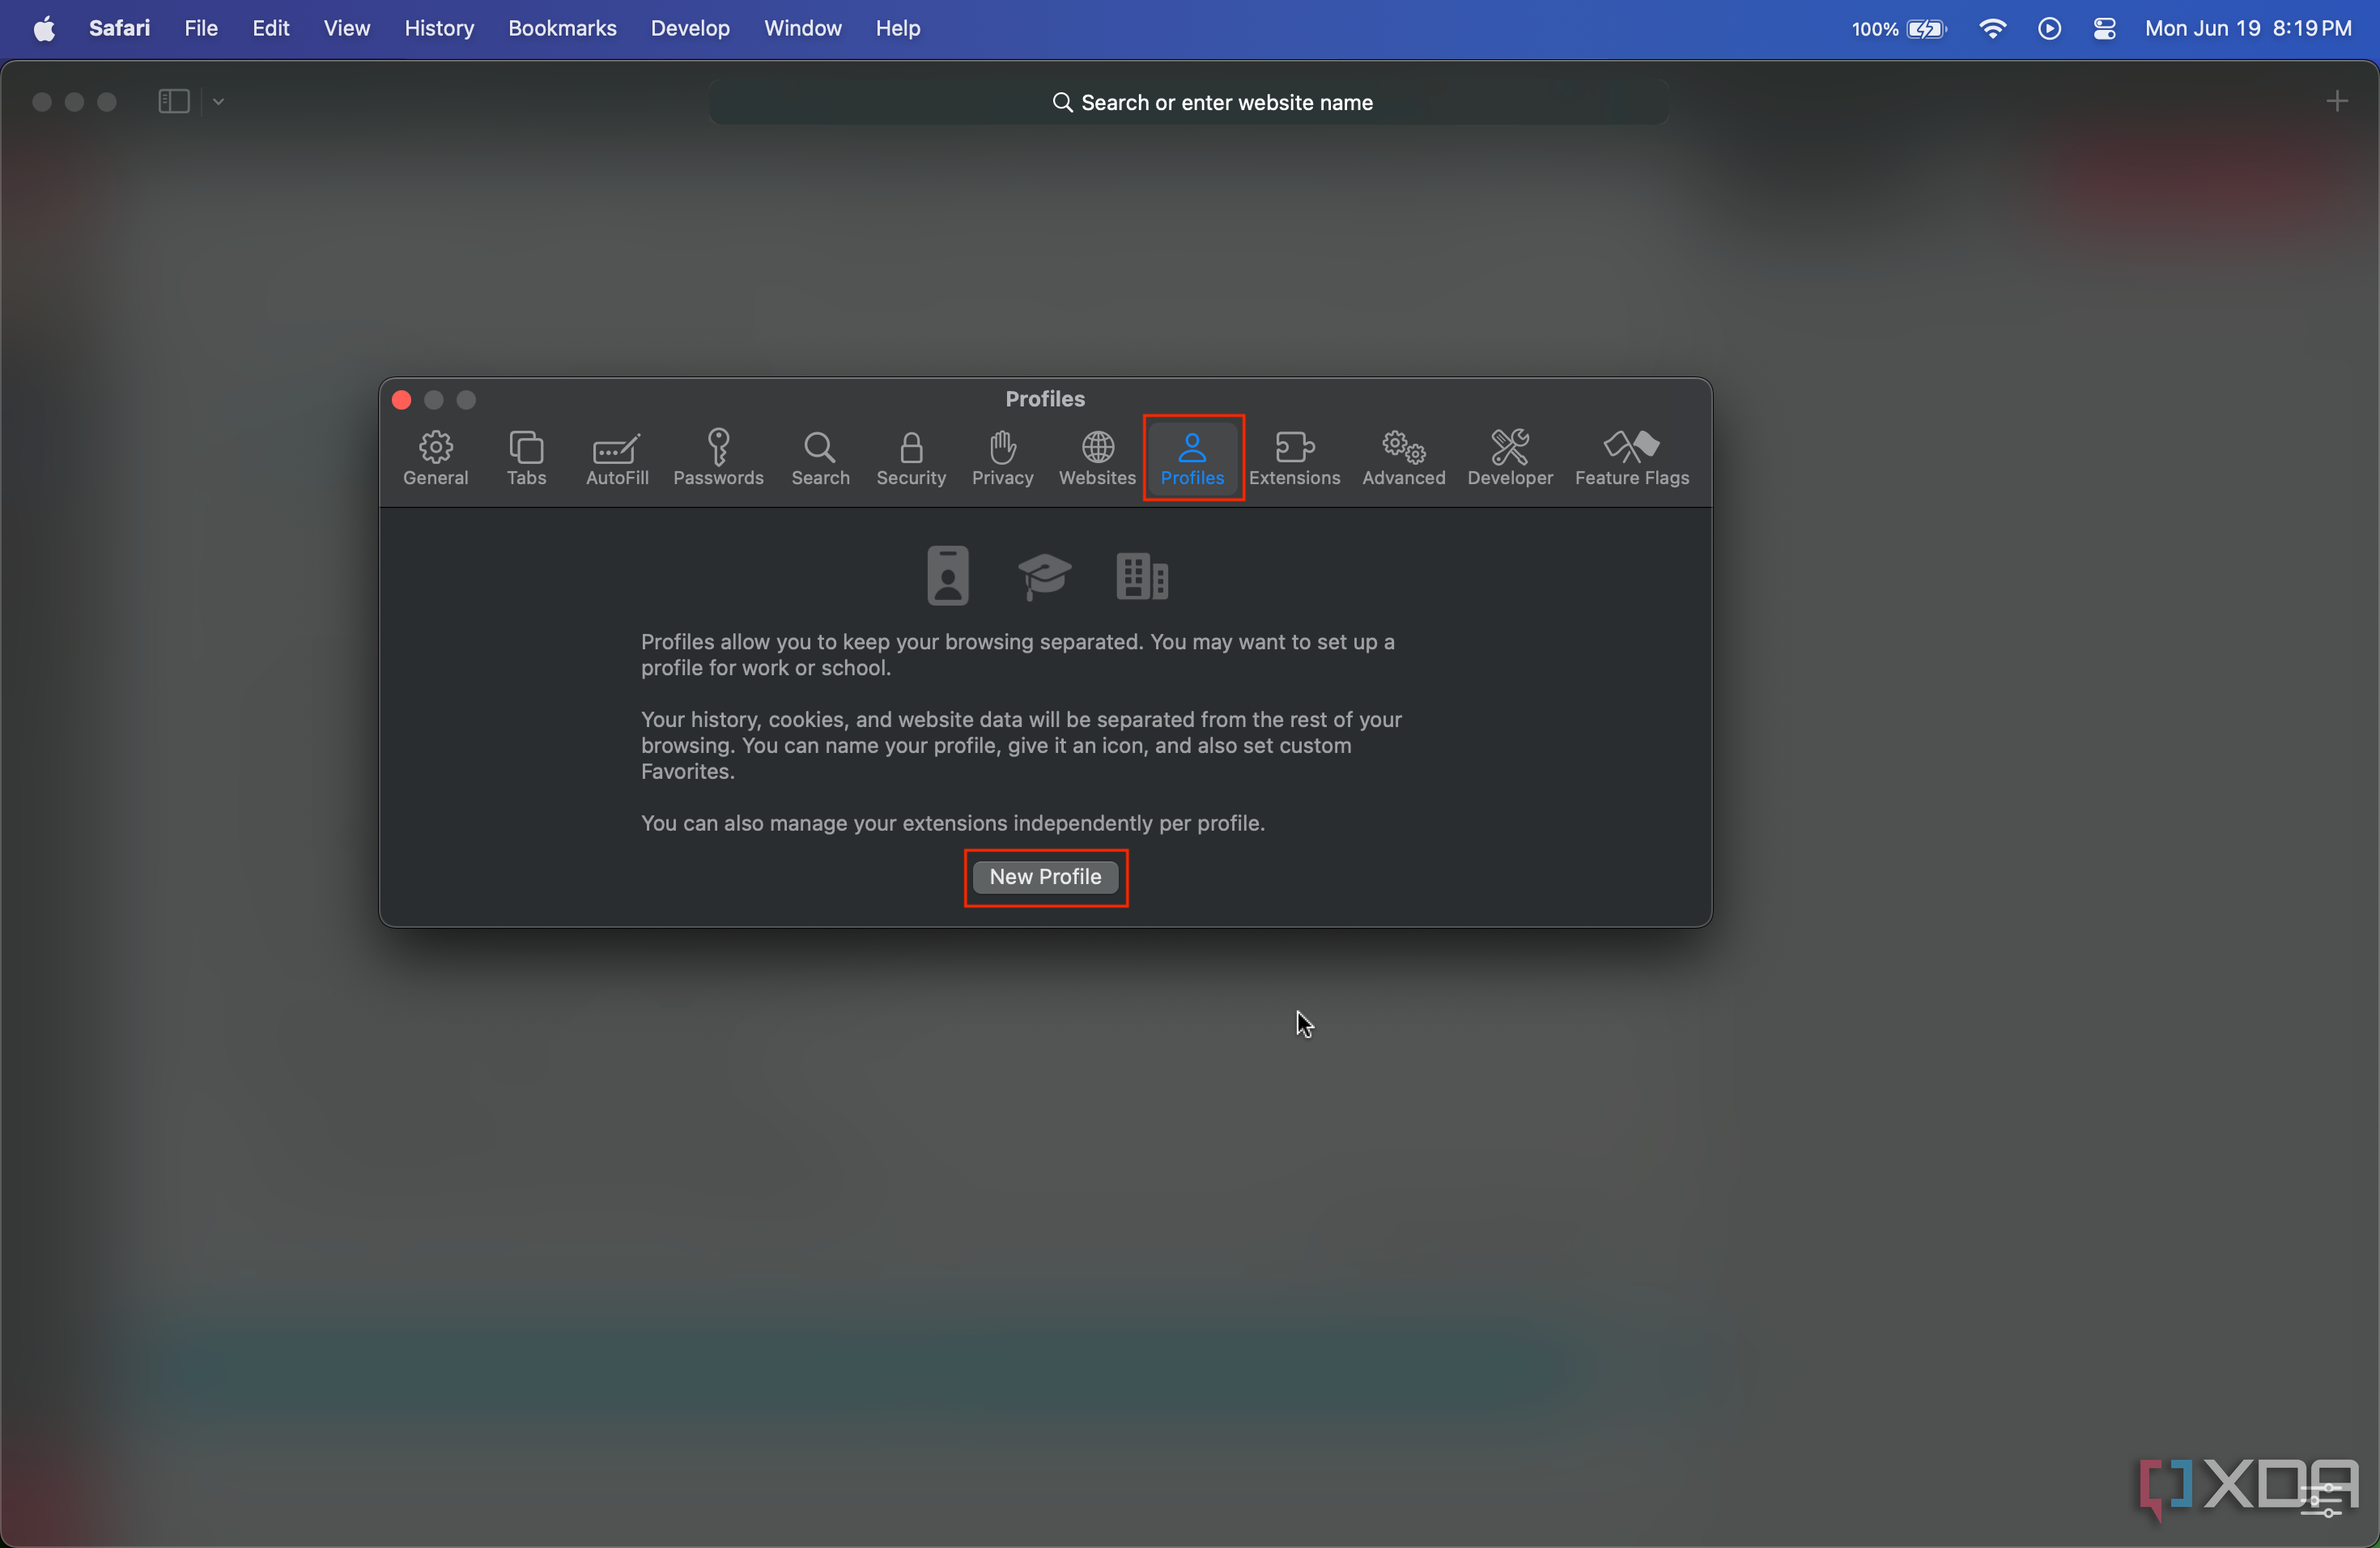
Task: Click the New Profile button
Action: pyautogui.click(x=1044, y=876)
